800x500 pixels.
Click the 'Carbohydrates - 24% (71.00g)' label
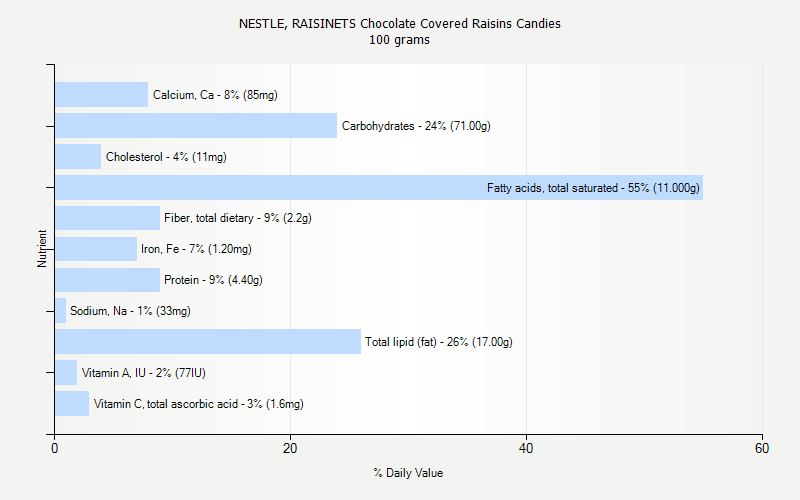(416, 126)
